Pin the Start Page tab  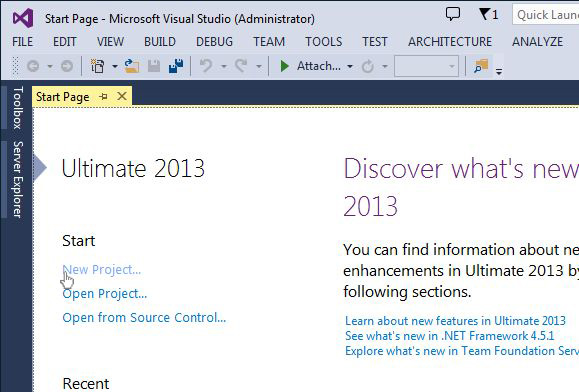[x=103, y=97]
